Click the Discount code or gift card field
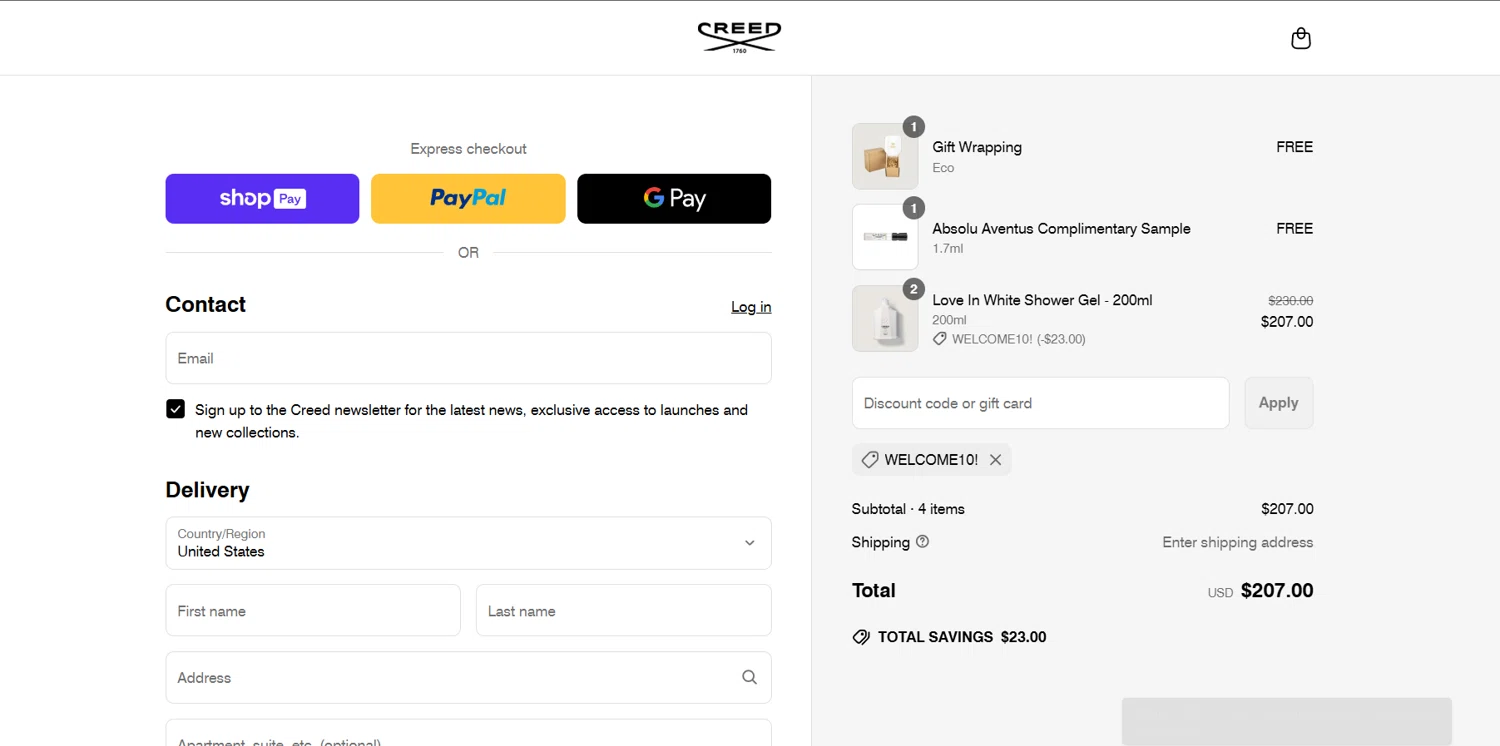 pos(1040,403)
